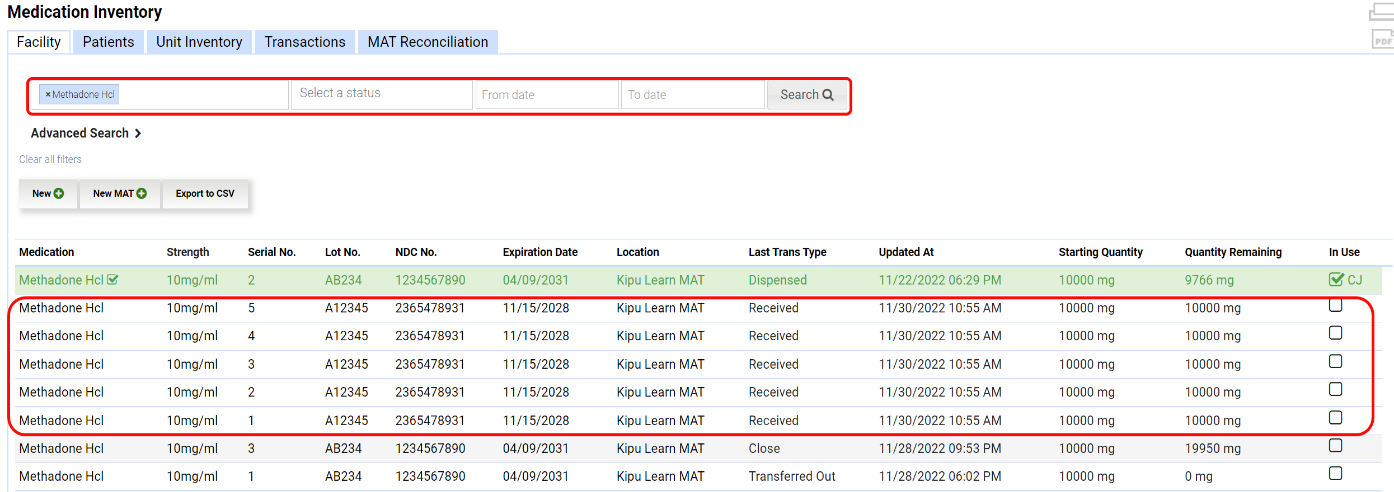This screenshot has height=492, width=1394.
Task: Expand the Advanced Search section
Action: (x=86, y=133)
